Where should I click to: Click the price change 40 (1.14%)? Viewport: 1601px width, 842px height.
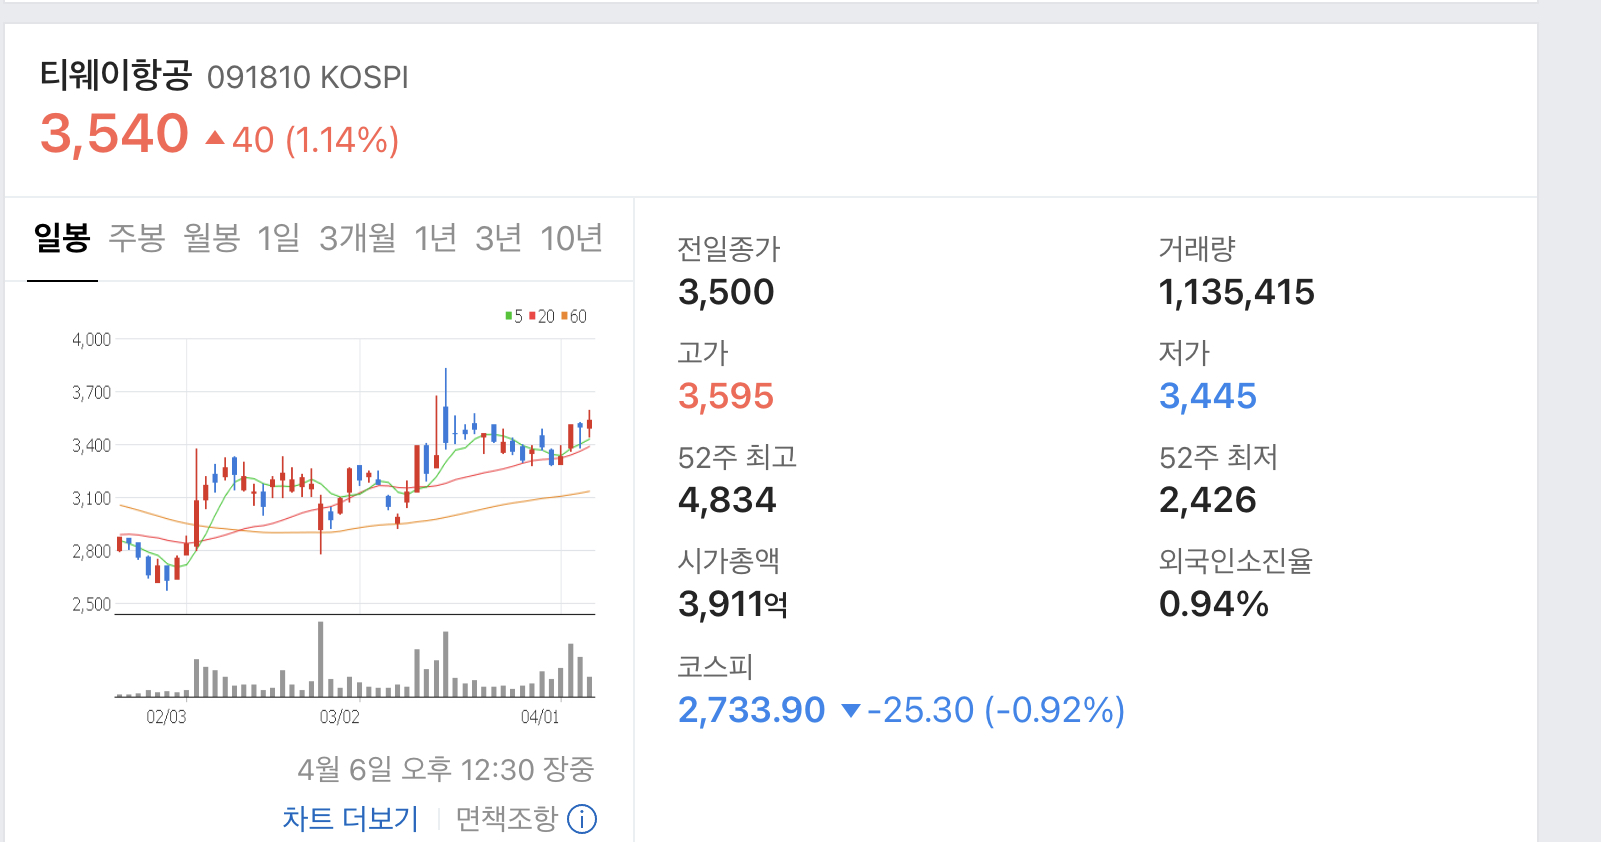[316, 140]
